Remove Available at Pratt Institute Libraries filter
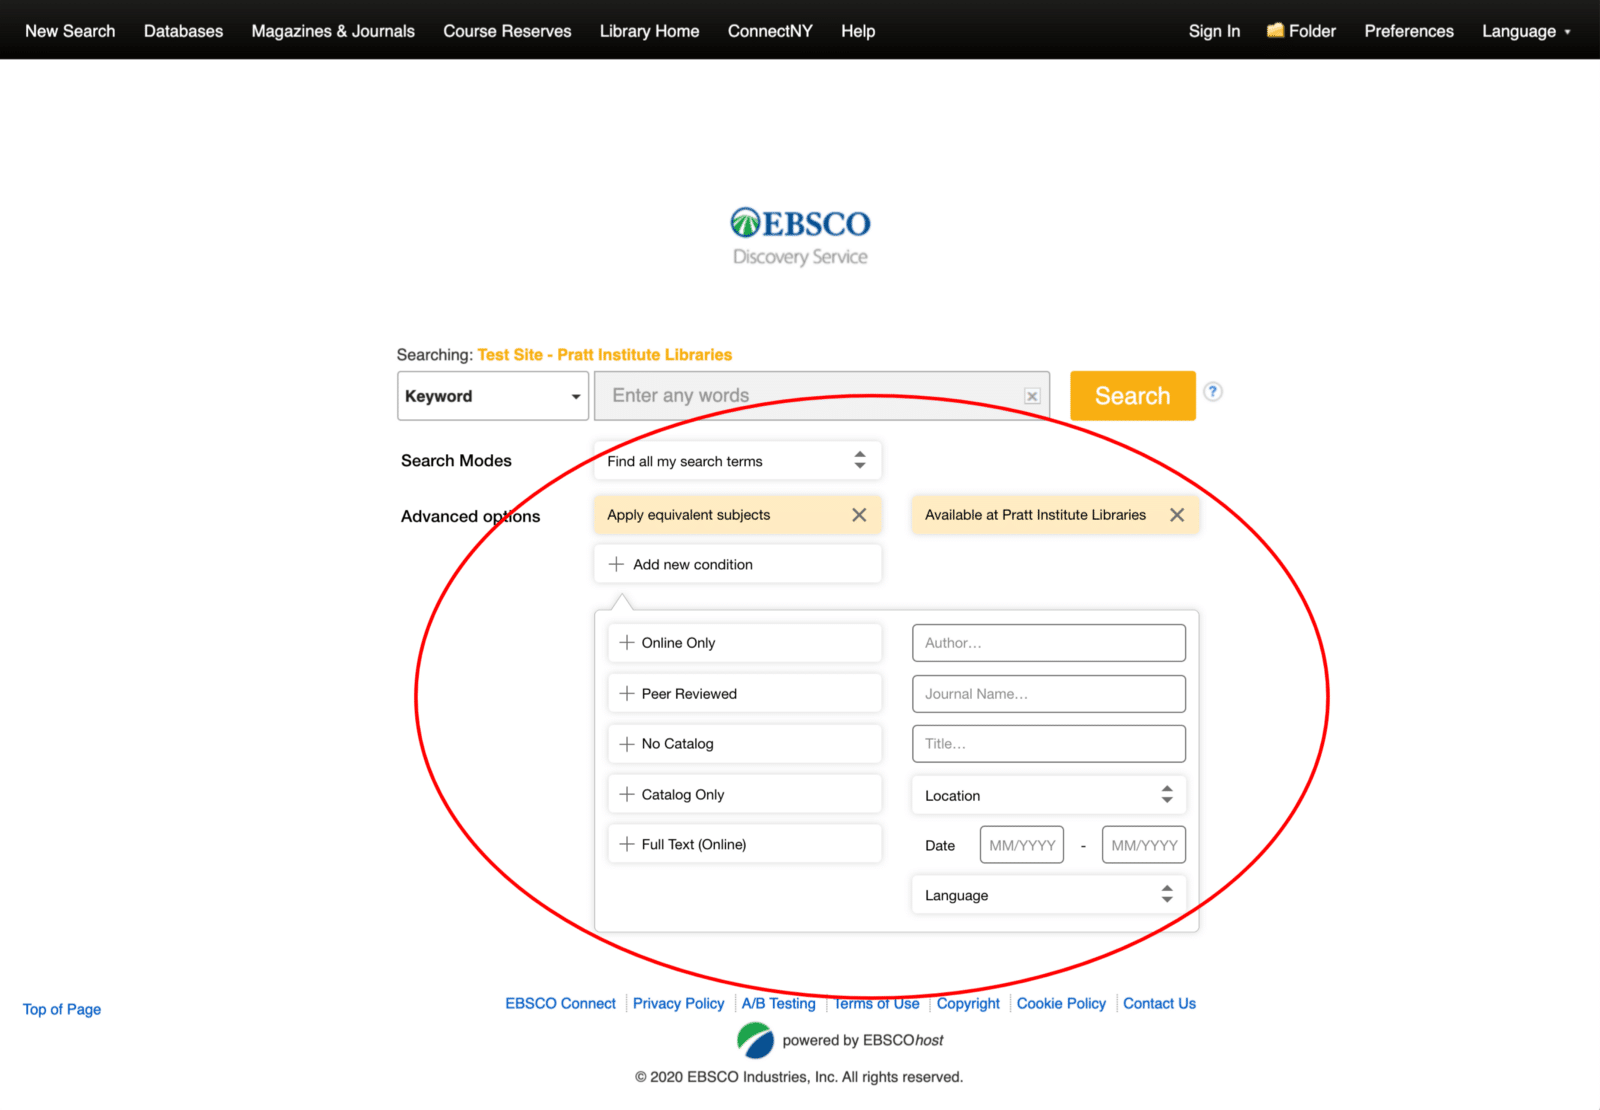The width and height of the screenshot is (1600, 1110). pyautogui.click(x=1177, y=515)
